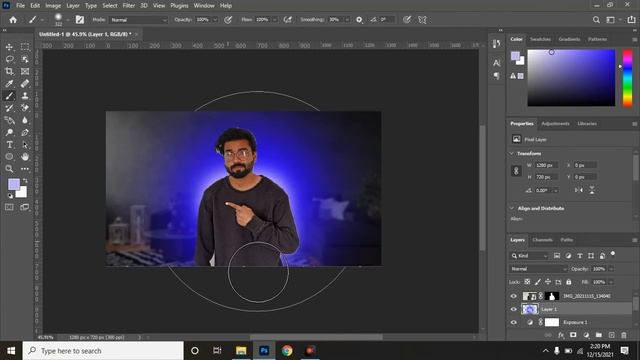Select the Healing Brush tool

click(25, 84)
